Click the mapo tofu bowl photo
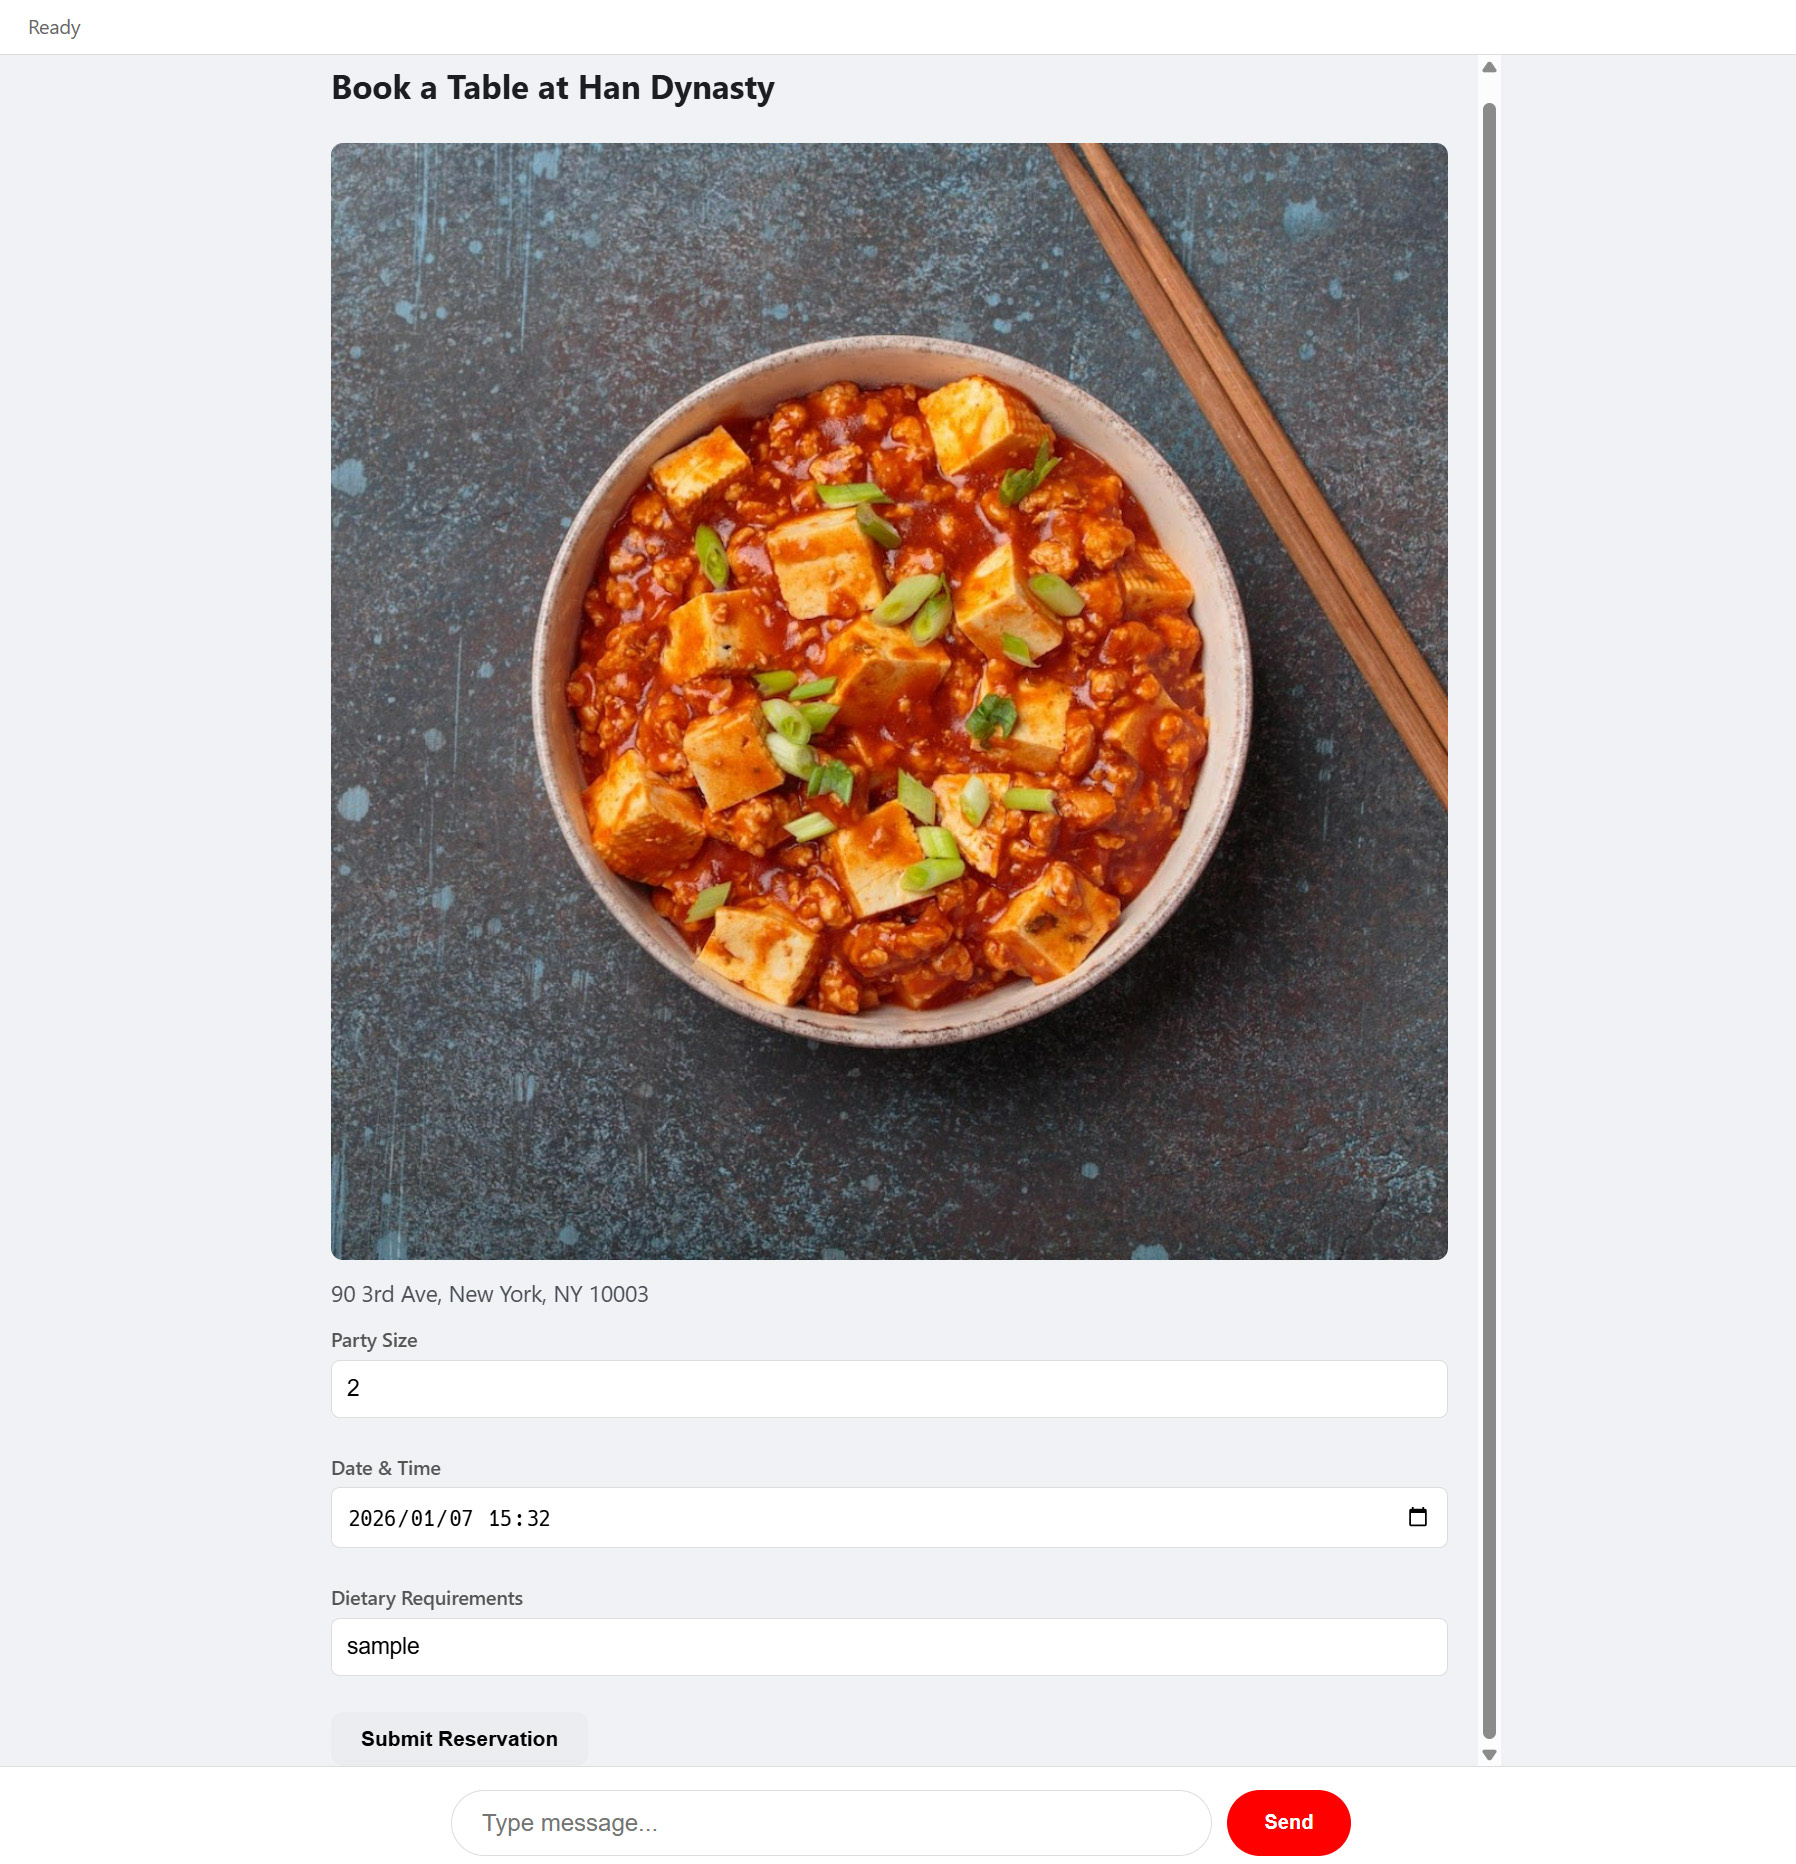The image size is (1796, 1864). click(889, 700)
